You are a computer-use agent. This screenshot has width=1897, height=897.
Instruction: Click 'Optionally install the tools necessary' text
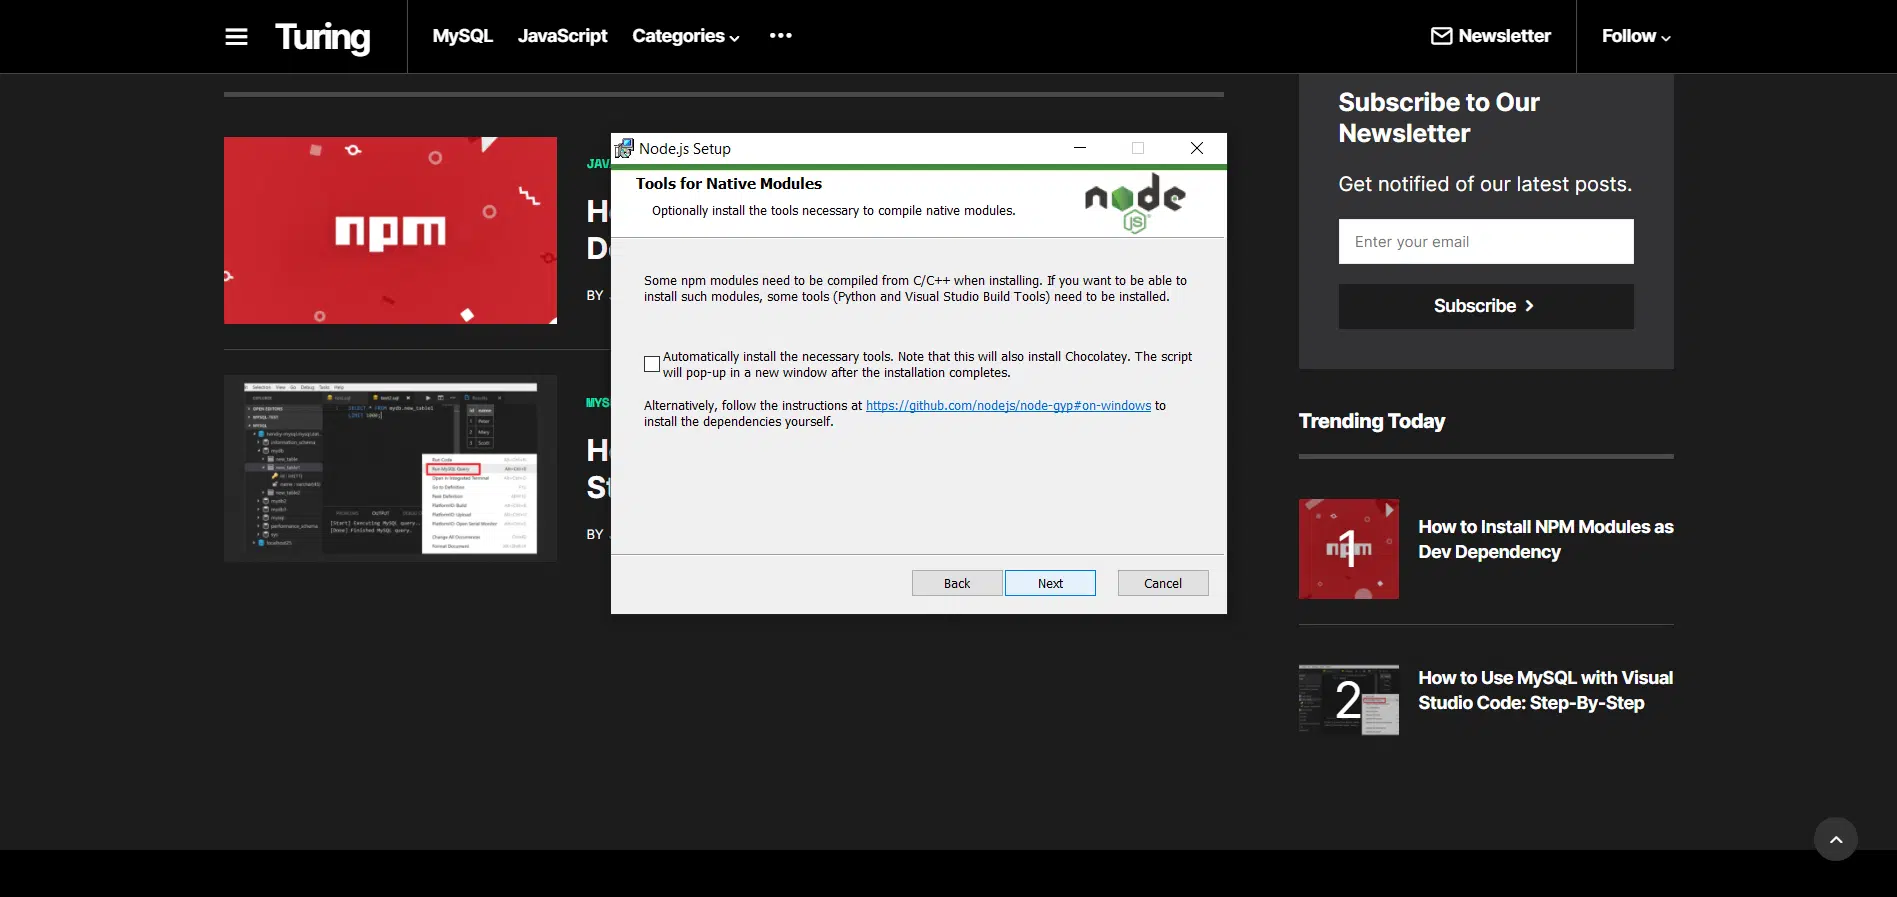[833, 211]
